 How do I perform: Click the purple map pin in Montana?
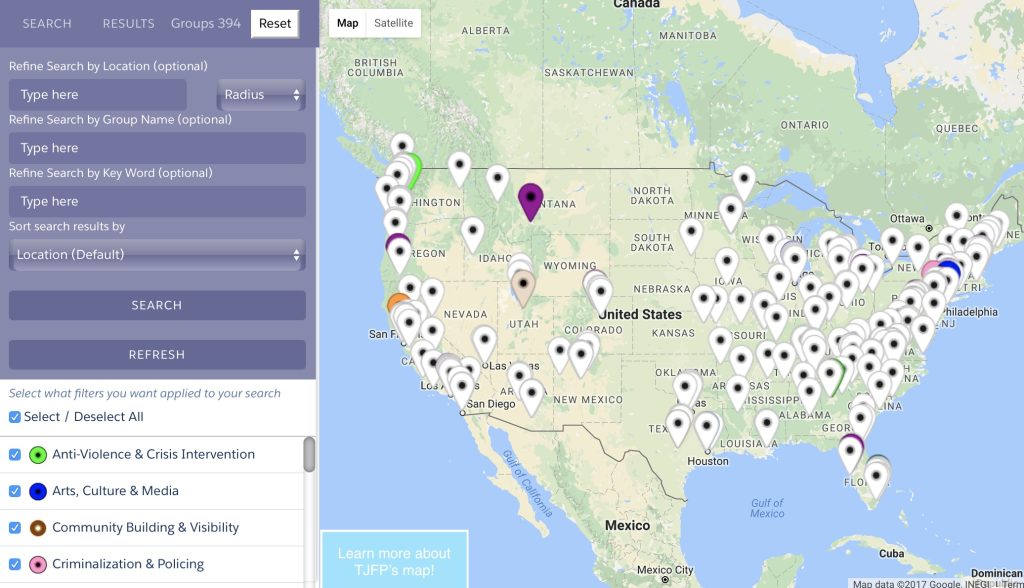[530, 201]
